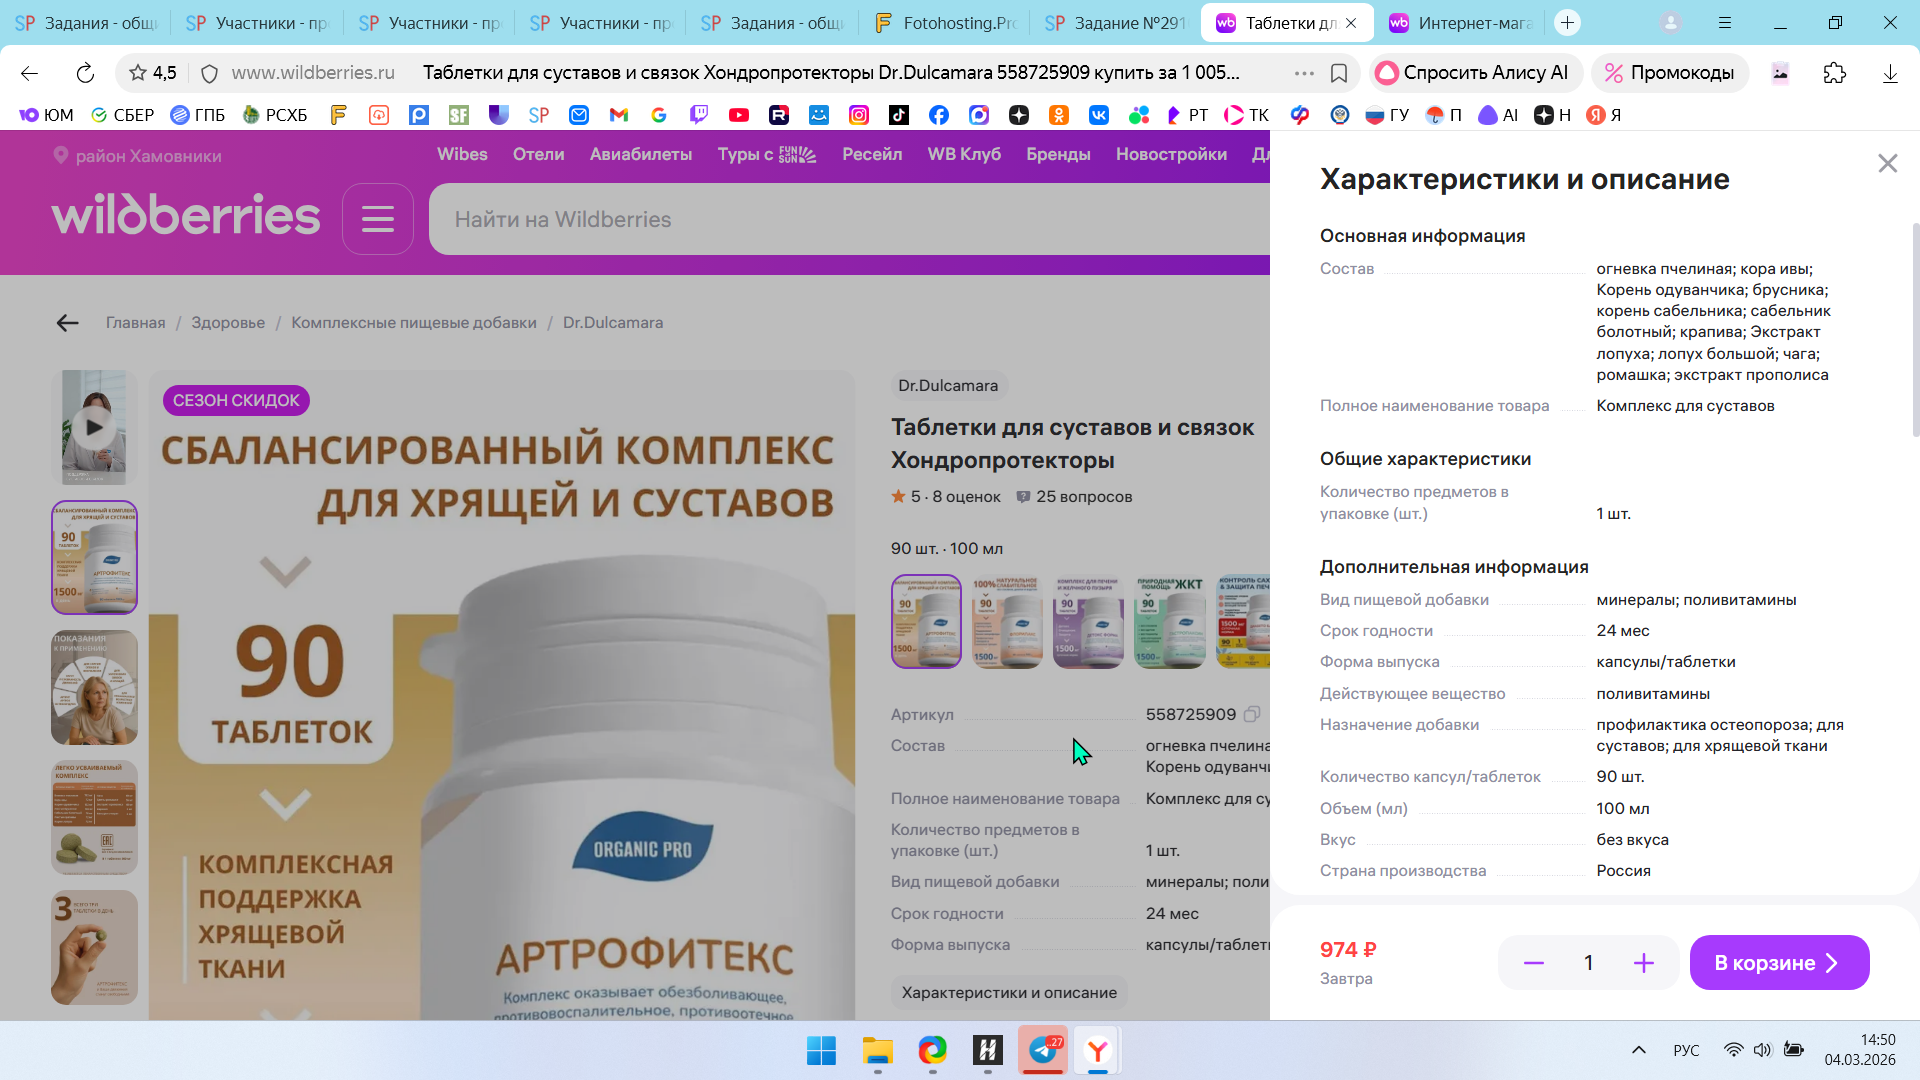The height and width of the screenshot is (1080, 1920).
Task: Select the green ЖКТ product variant thumbnail
Action: [x=1169, y=621]
